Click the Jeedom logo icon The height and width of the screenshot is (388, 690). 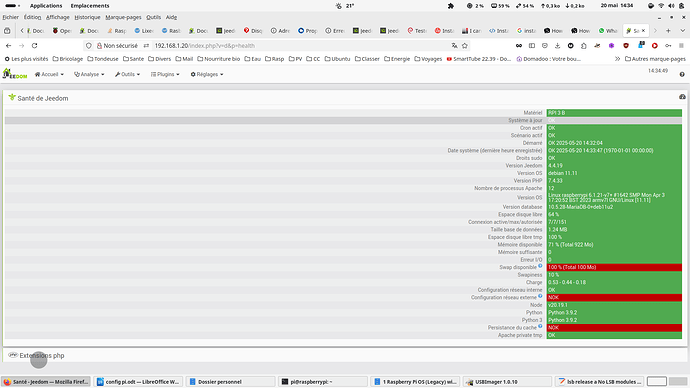(15, 74)
